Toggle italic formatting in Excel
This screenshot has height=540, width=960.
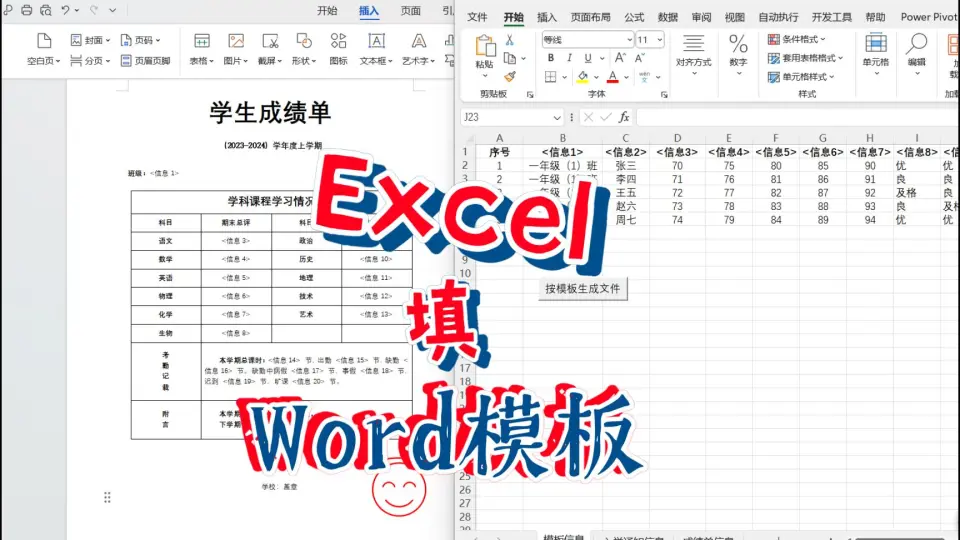(569, 58)
